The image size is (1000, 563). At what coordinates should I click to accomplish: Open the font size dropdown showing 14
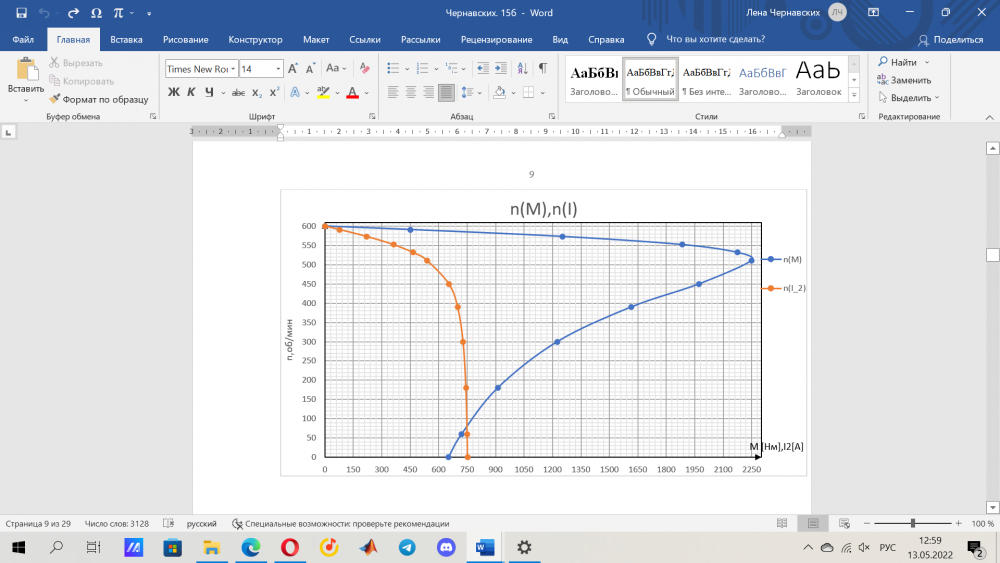coord(278,69)
